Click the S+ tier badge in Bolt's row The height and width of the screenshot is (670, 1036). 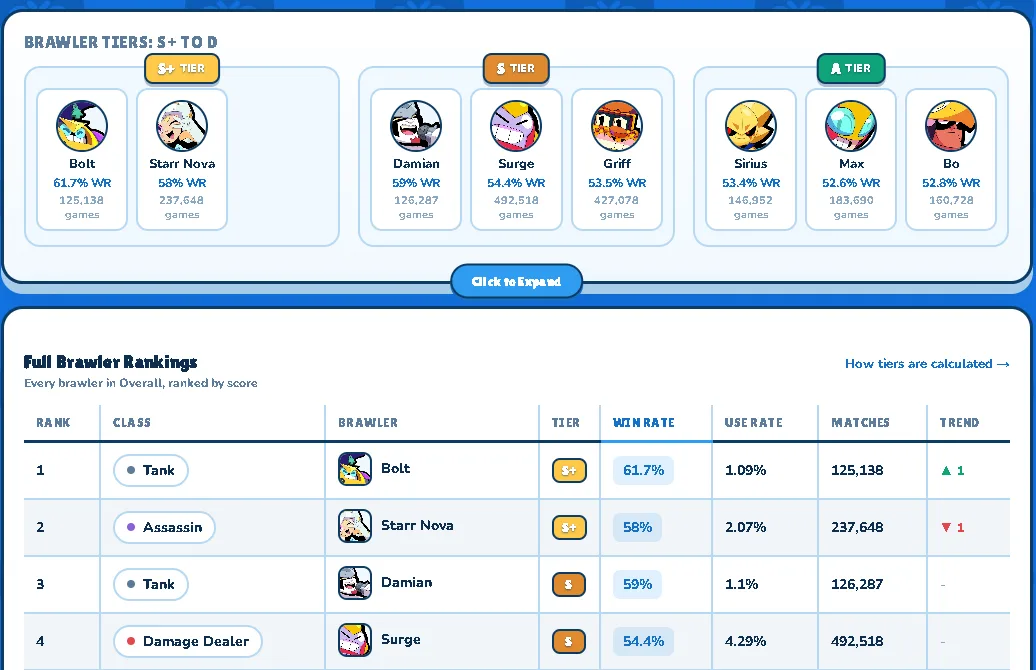[x=569, y=470]
